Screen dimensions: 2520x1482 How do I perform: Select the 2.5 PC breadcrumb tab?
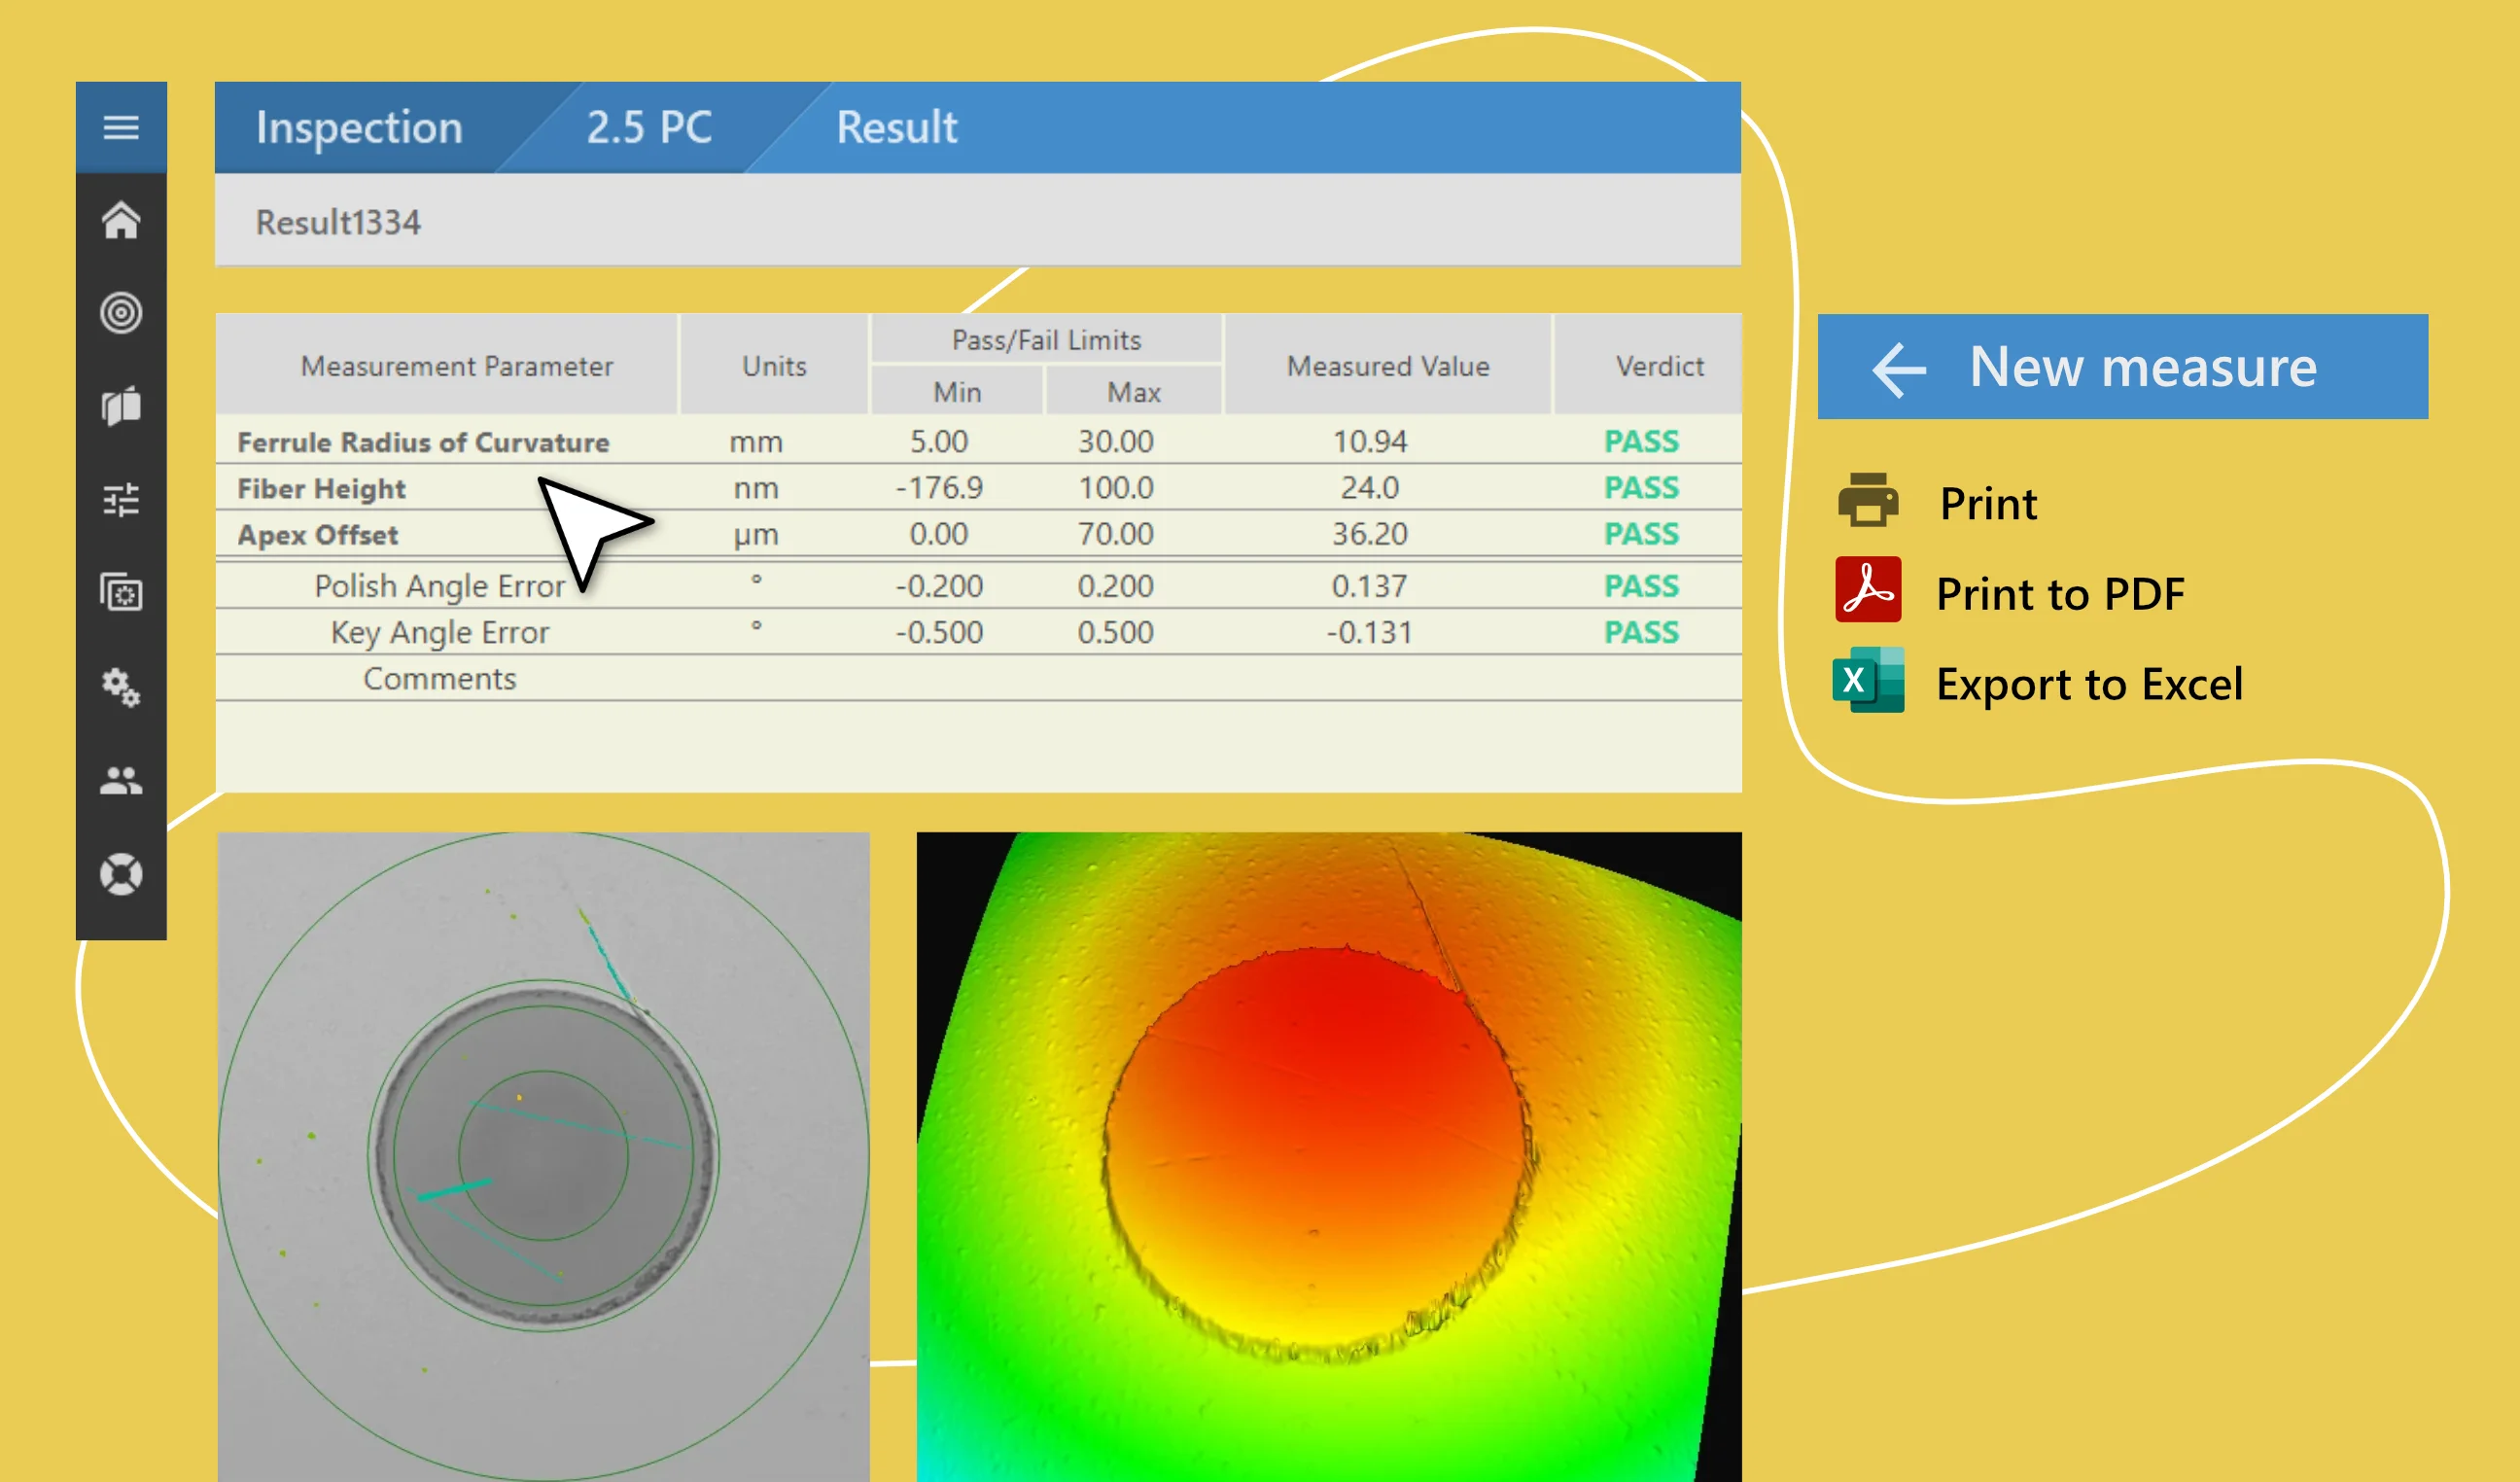[x=648, y=127]
